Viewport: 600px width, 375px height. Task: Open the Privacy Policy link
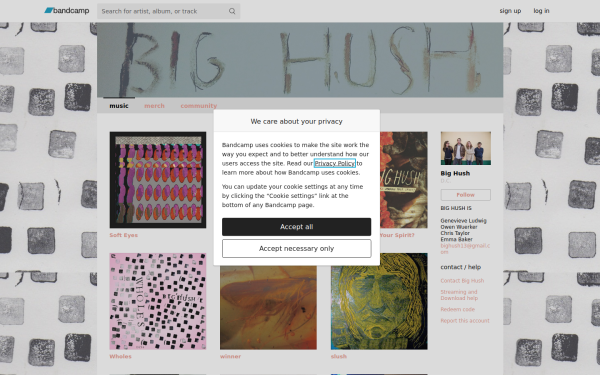pos(334,163)
